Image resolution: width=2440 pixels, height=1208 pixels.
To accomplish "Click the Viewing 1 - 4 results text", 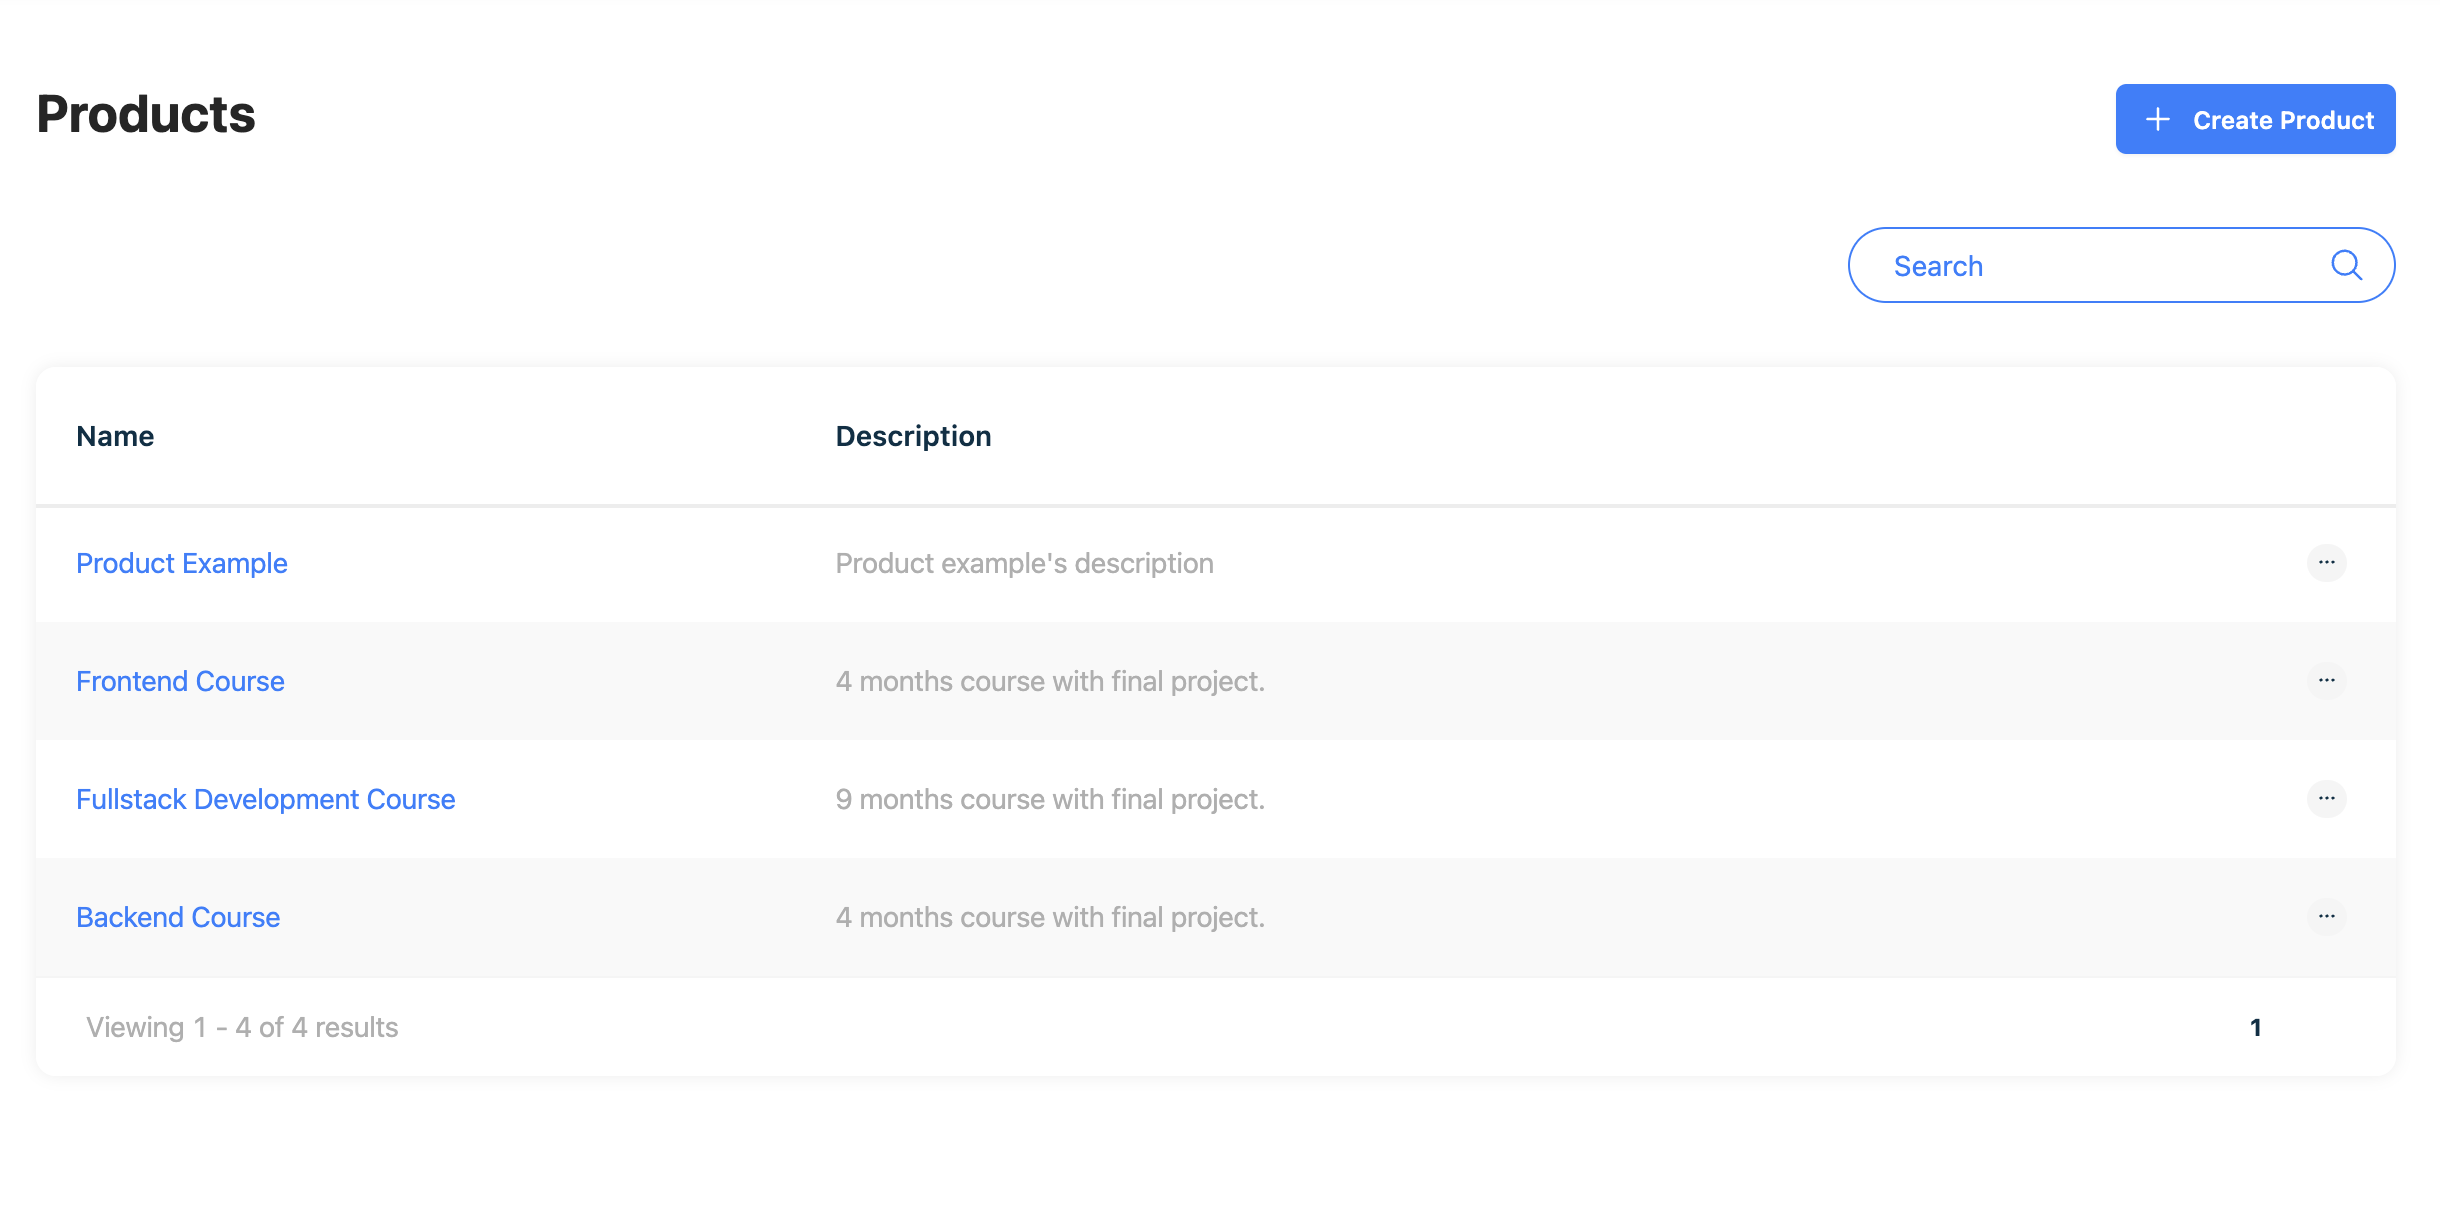I will (x=243, y=1026).
